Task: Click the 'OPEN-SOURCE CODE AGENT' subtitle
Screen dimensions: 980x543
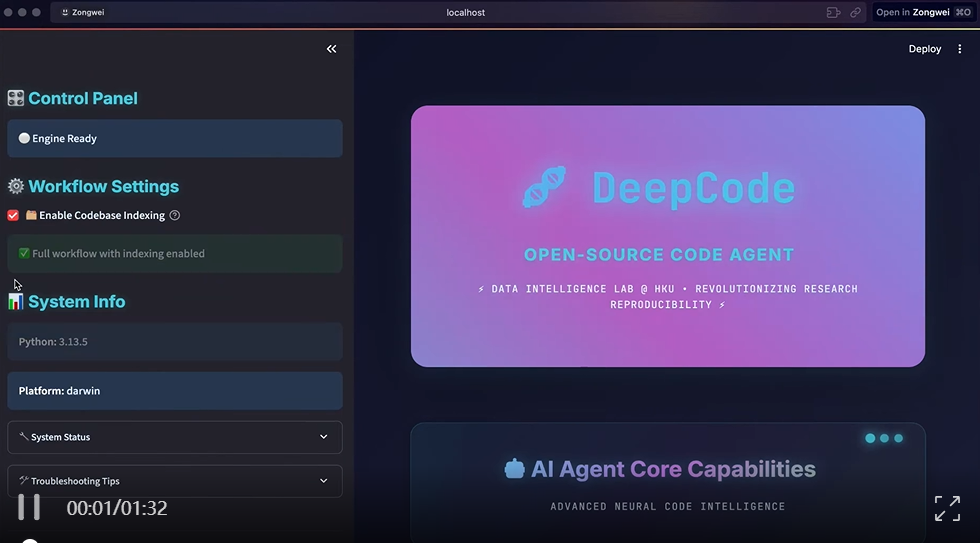Action: (659, 254)
